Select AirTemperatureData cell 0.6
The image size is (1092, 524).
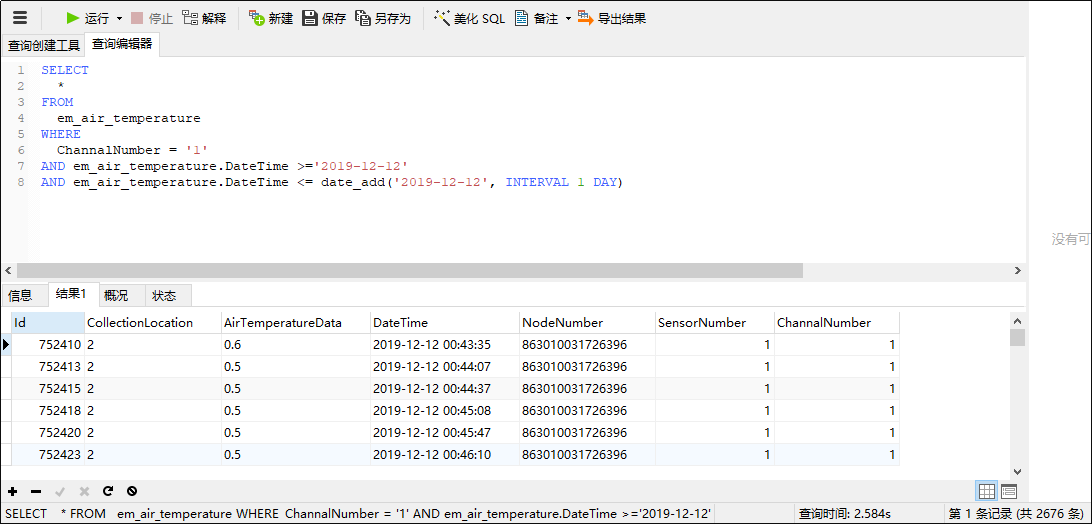(295, 344)
